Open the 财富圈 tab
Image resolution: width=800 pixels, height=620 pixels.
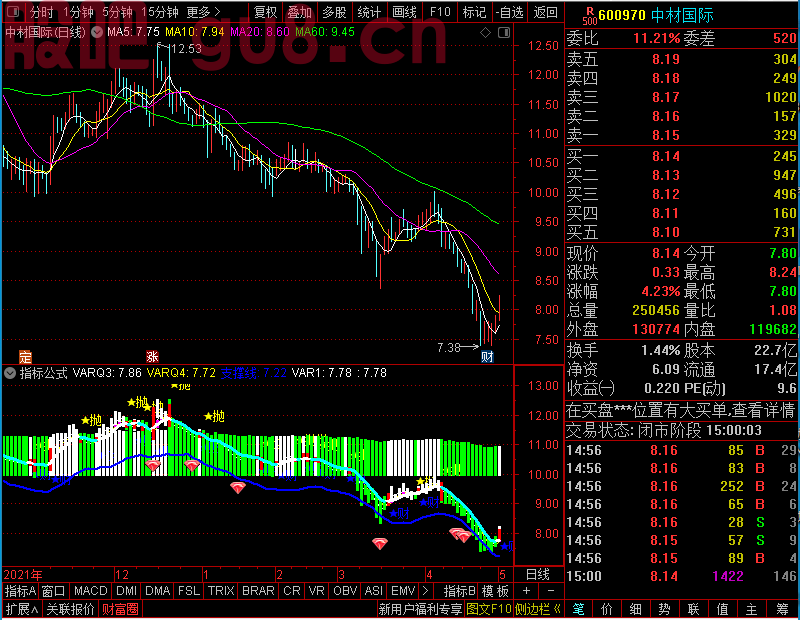tap(120, 609)
